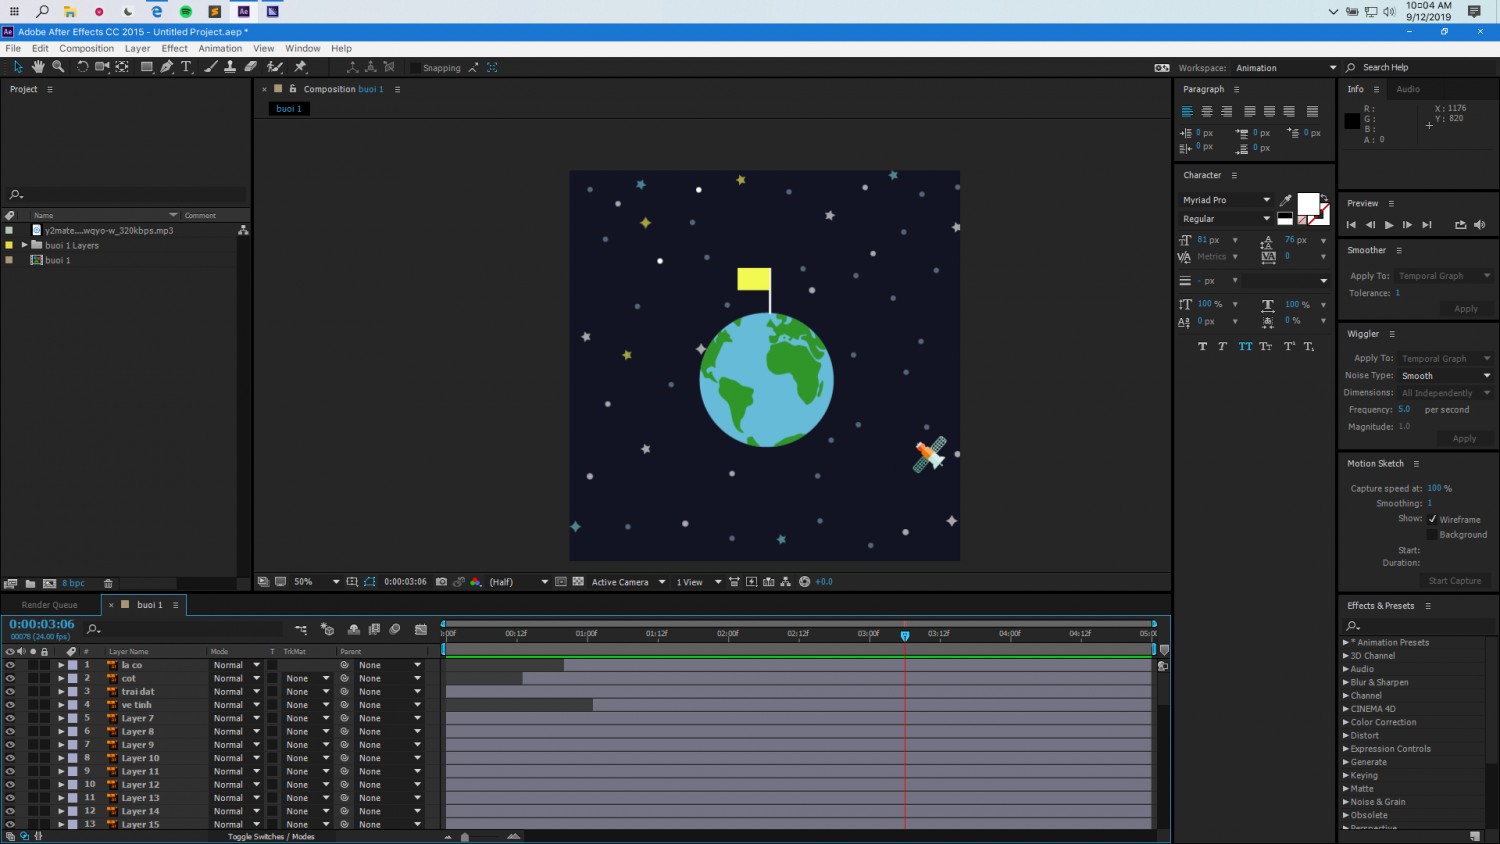Uncheck Wireframe in Motion Sketch
This screenshot has height=844, width=1500.
pyautogui.click(x=1432, y=519)
